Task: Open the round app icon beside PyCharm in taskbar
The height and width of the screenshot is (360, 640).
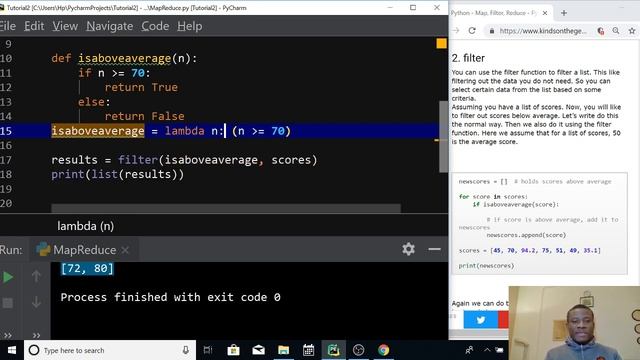Action: pos(358,350)
